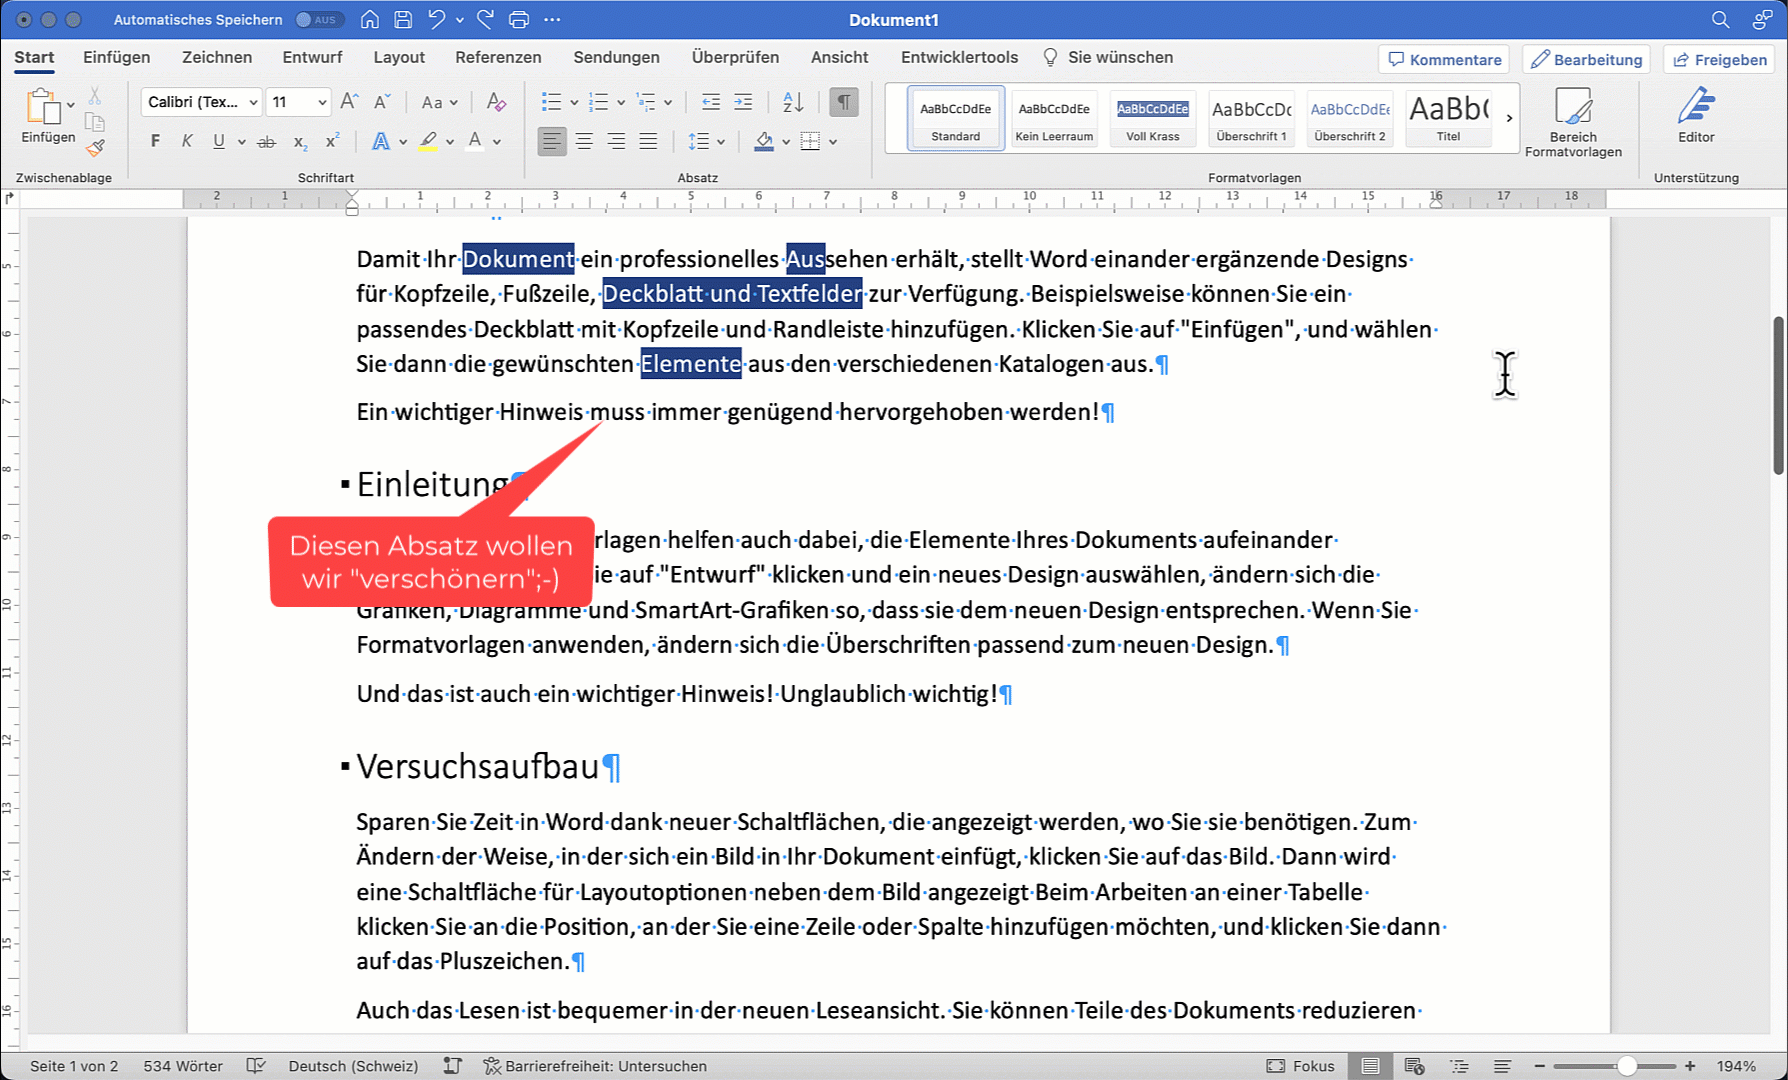The image size is (1788, 1080).
Task: Click the Sort (A-Z) icon
Action: (793, 102)
